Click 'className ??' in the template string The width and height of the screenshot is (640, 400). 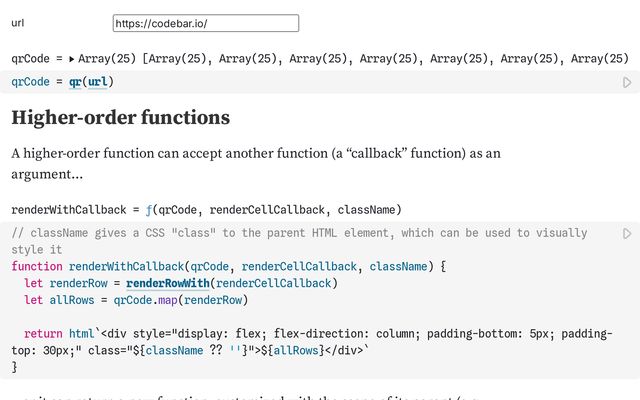click(184, 351)
